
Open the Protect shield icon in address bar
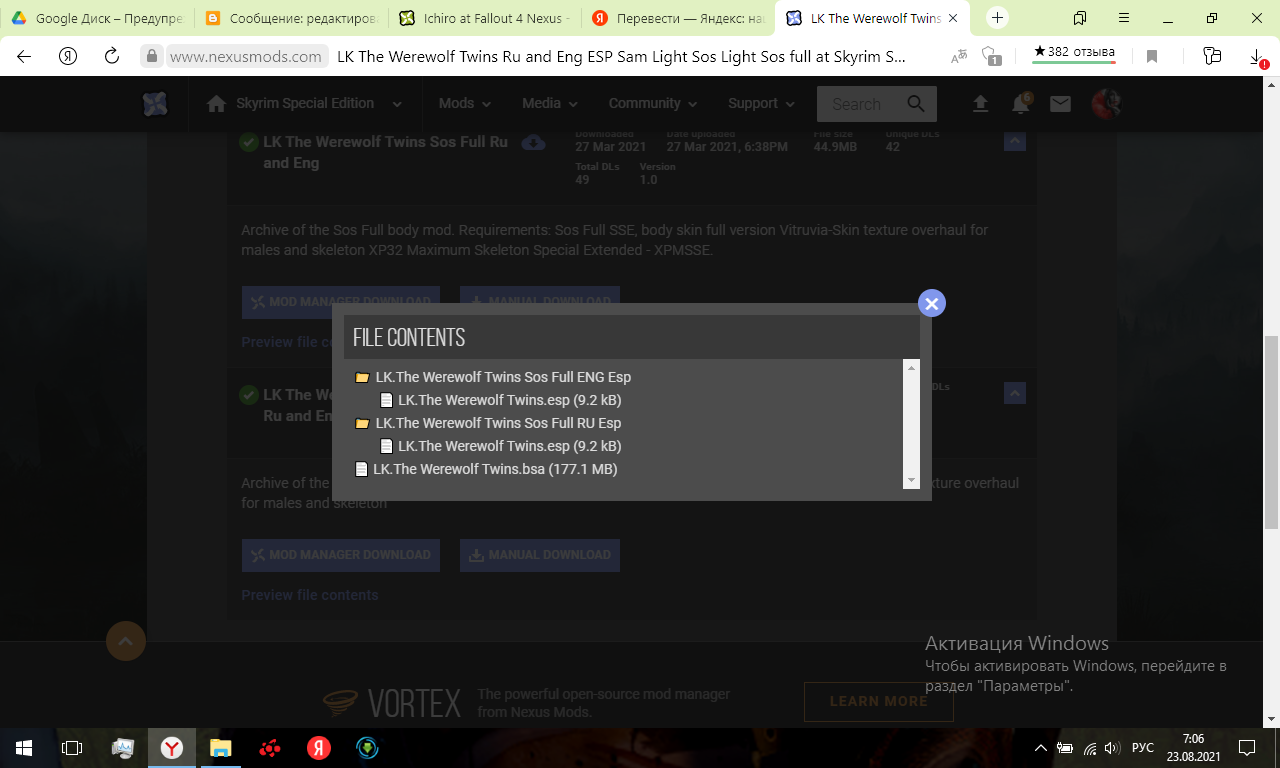pyautogui.click(x=991, y=57)
